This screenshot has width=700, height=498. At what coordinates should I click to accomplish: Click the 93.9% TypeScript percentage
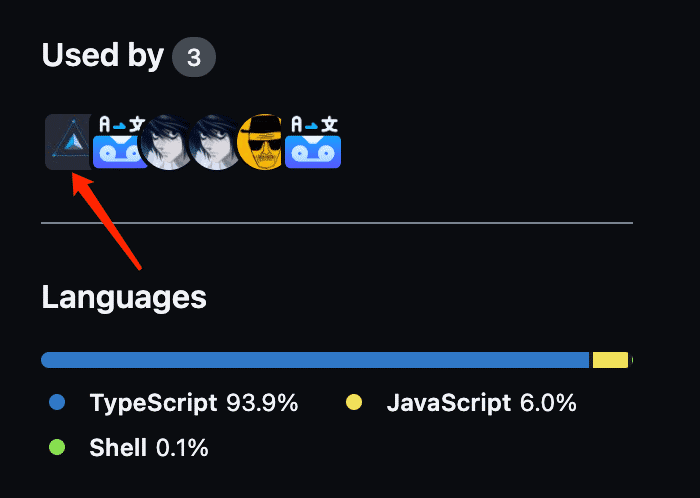262,403
